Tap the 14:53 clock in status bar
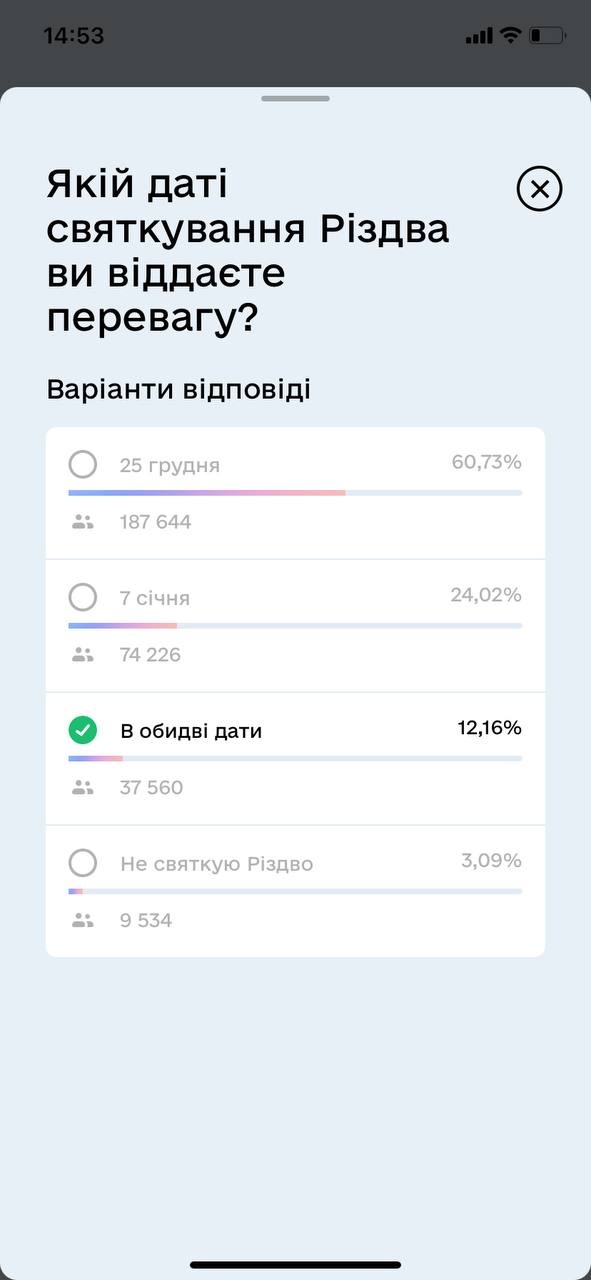Screen dimensions: 591x1280 (74, 36)
